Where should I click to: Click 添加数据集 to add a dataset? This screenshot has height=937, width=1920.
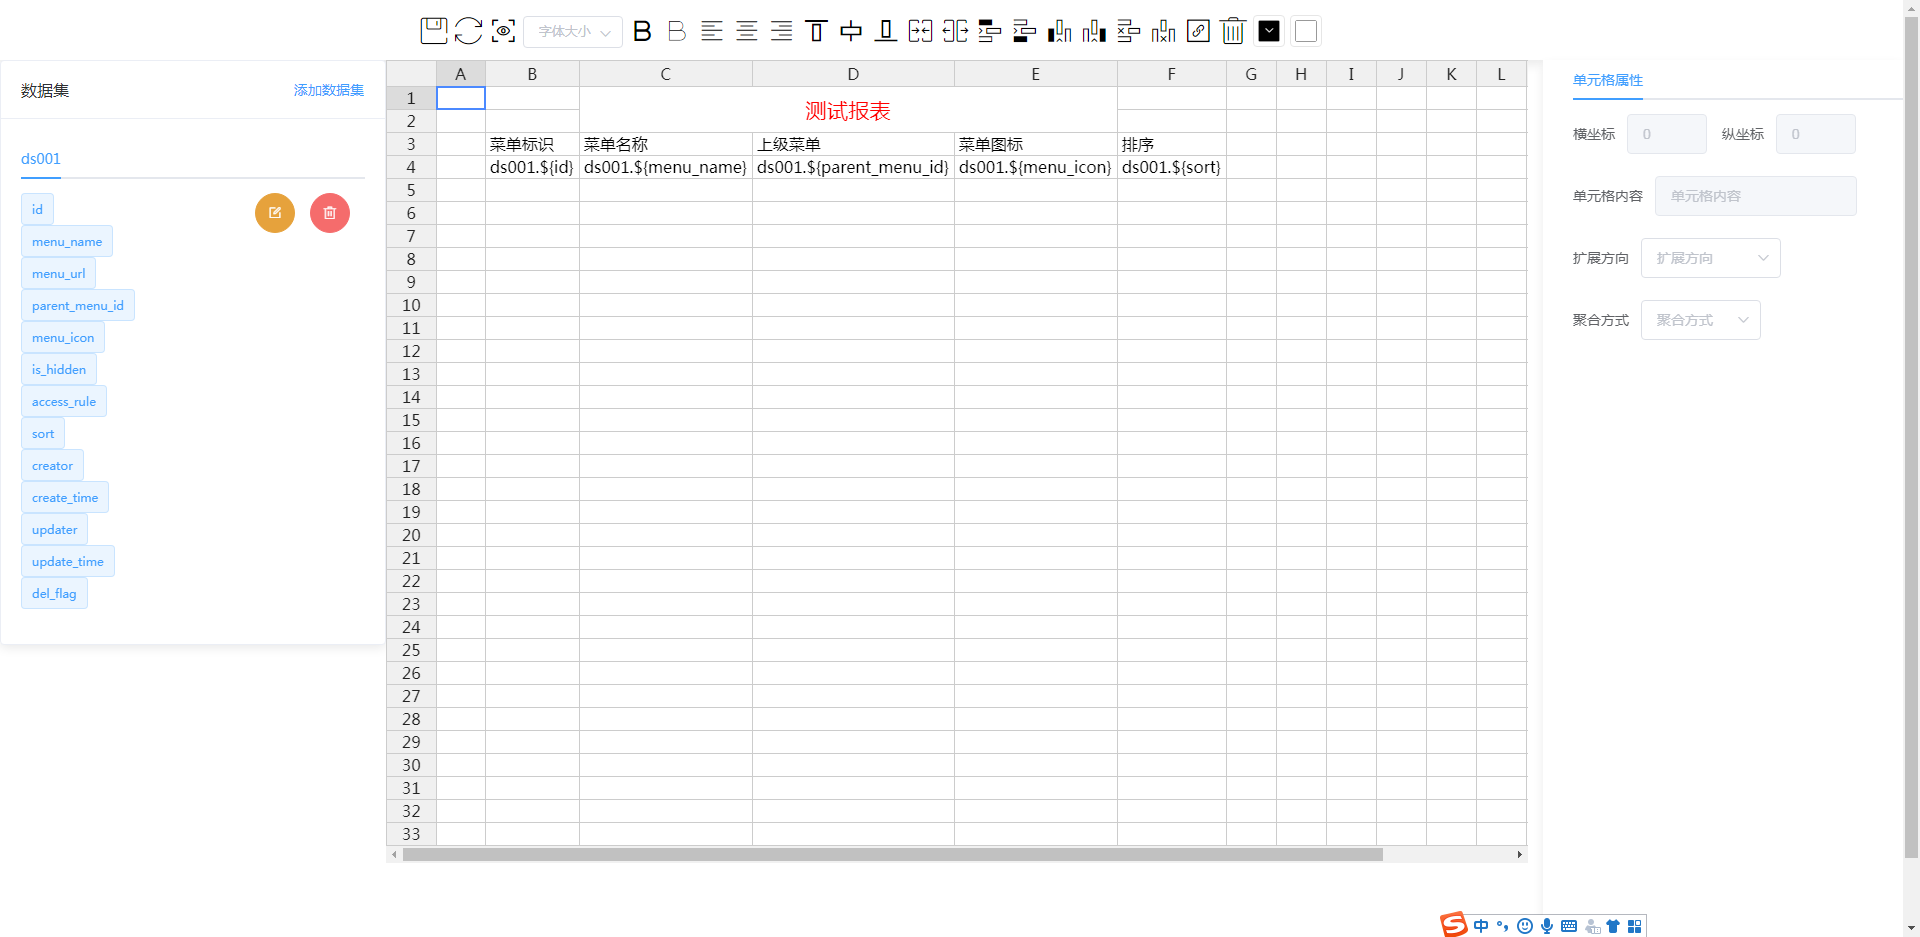point(329,90)
